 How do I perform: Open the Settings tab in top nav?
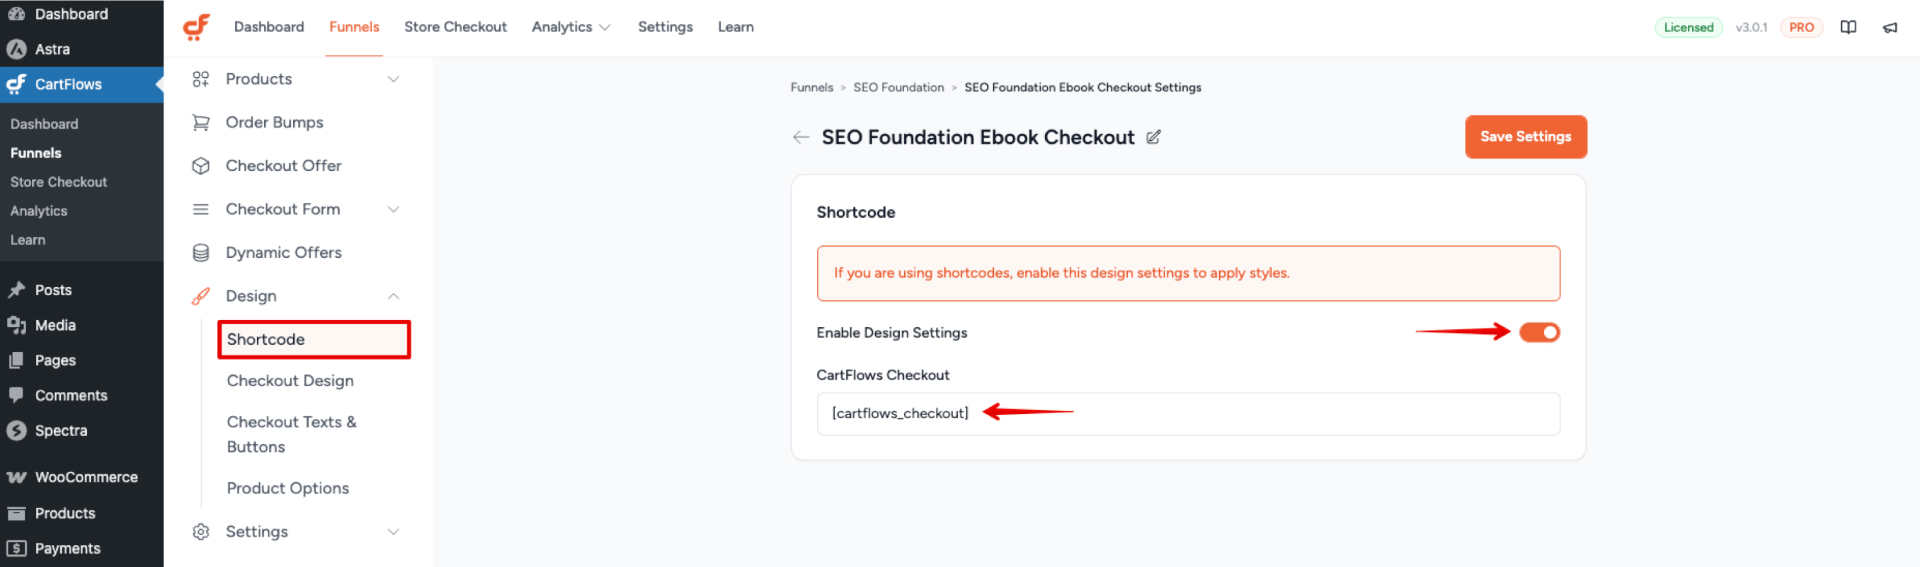665,27
